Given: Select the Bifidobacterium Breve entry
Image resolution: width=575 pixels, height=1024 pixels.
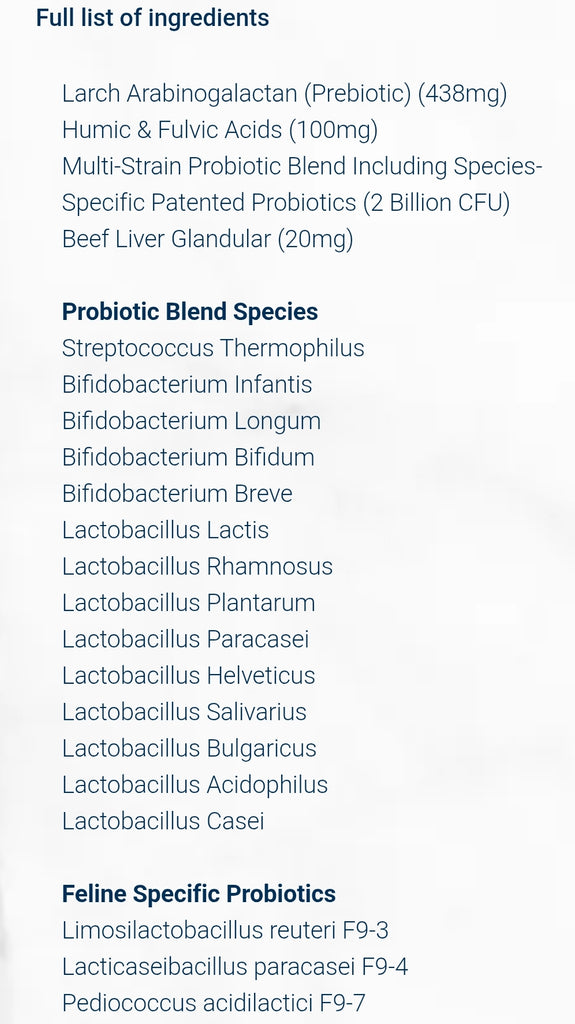Looking at the screenshot, I should pyautogui.click(x=177, y=494).
